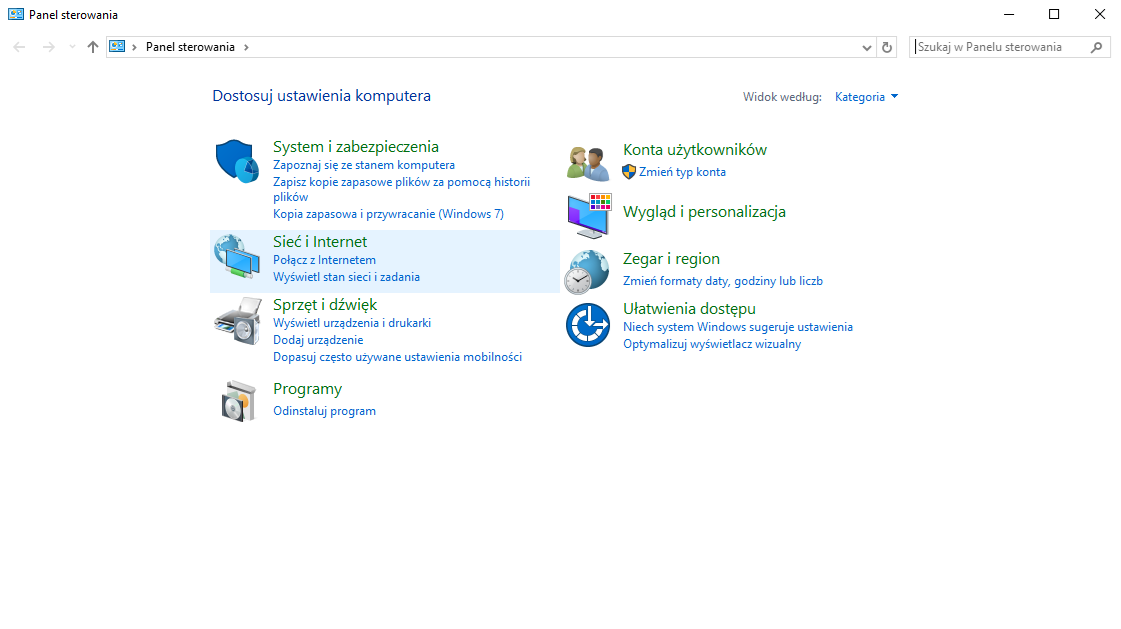This screenshot has width=1121, height=629.
Task: Click the Sprzęt i dźwięk printer icon
Action: pos(237,320)
